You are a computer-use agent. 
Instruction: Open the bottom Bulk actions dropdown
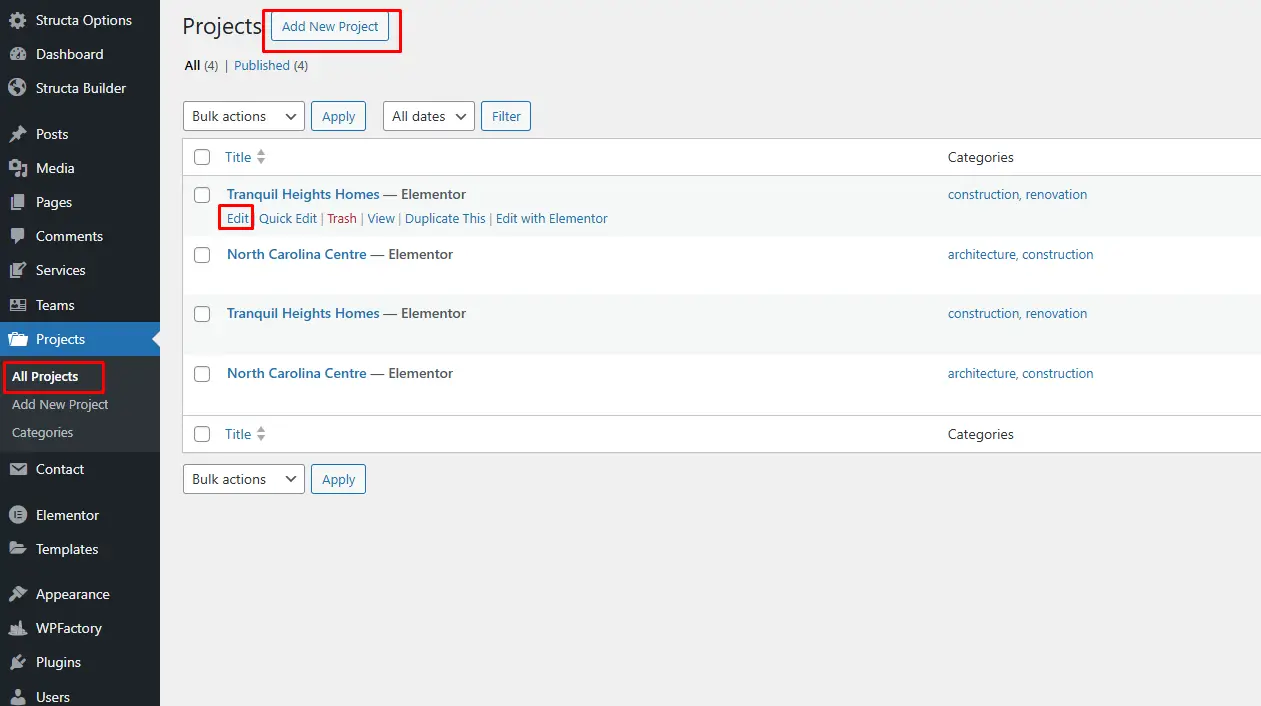point(244,479)
